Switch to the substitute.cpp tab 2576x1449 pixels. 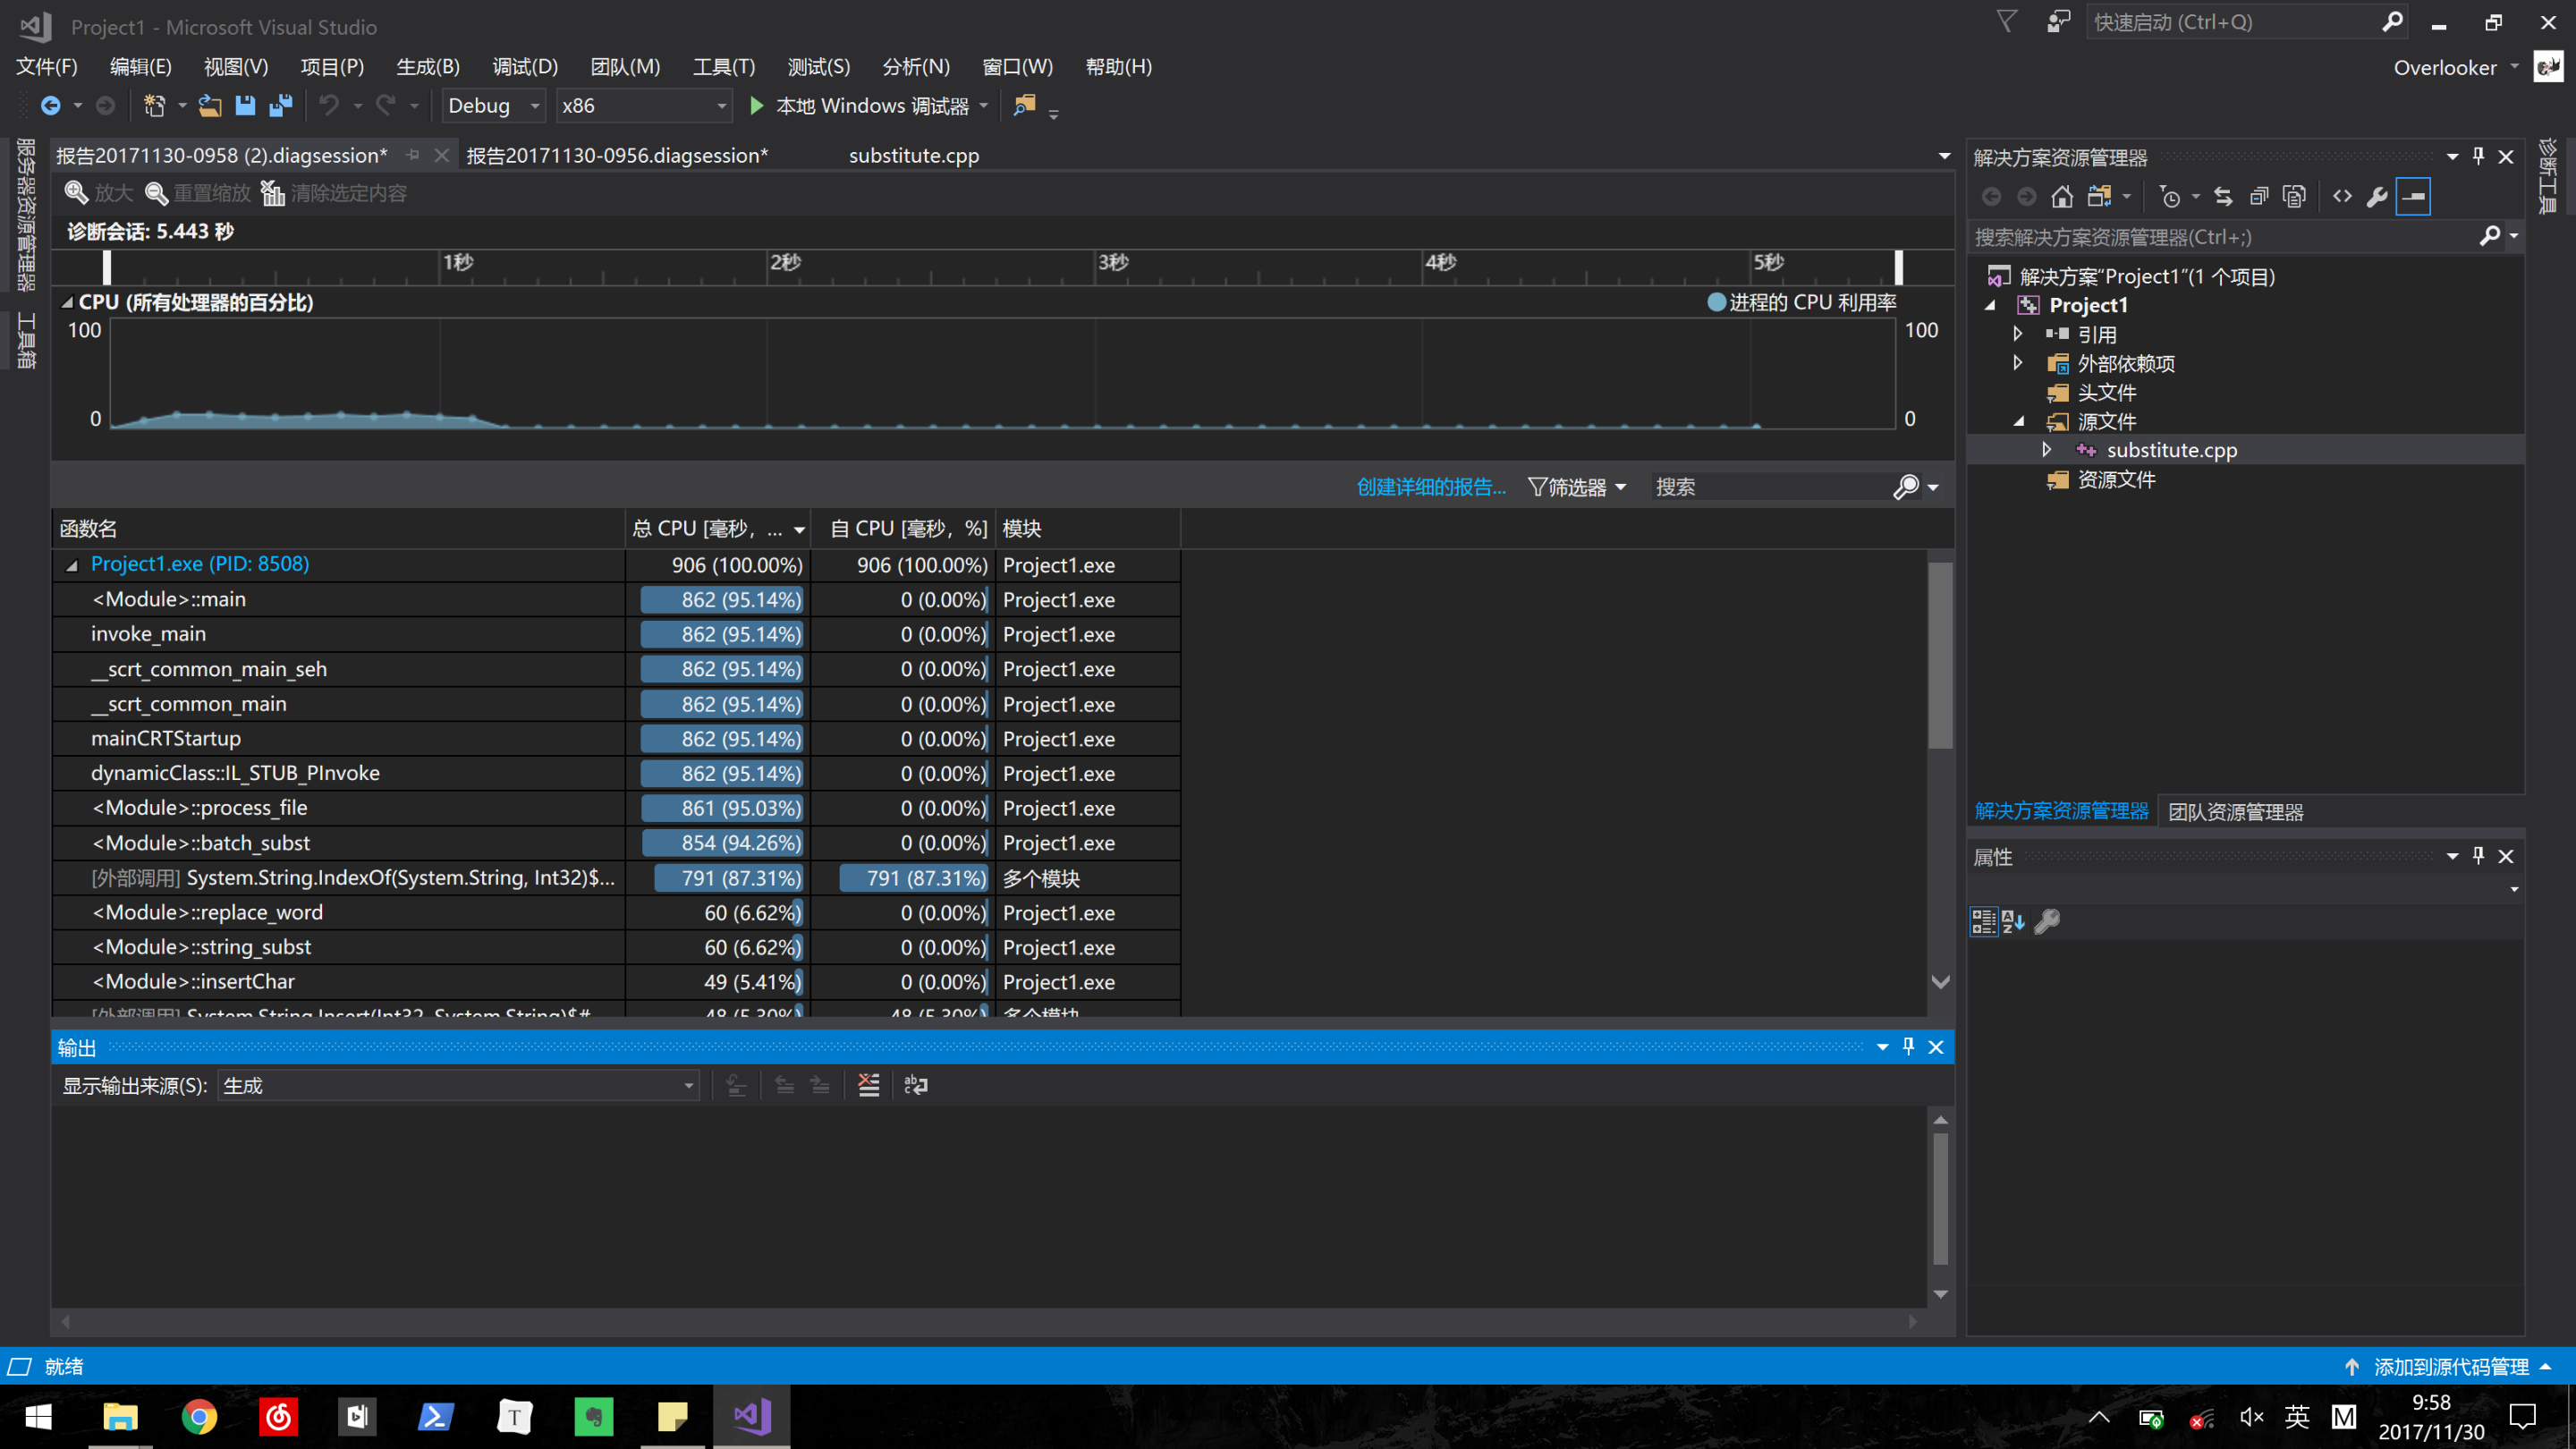tap(914, 155)
